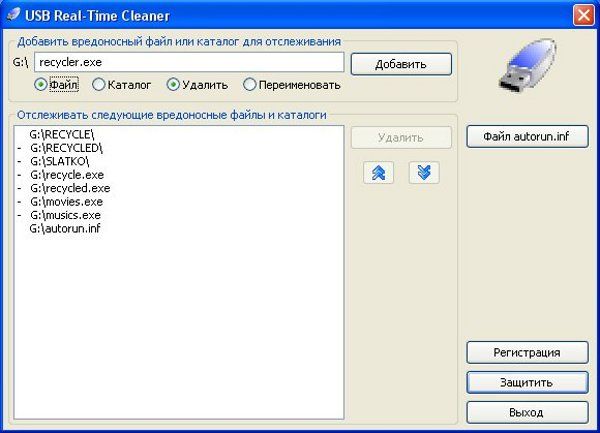The height and width of the screenshot is (433, 600).
Task: Click the move down double-arrow icon
Action: (424, 173)
